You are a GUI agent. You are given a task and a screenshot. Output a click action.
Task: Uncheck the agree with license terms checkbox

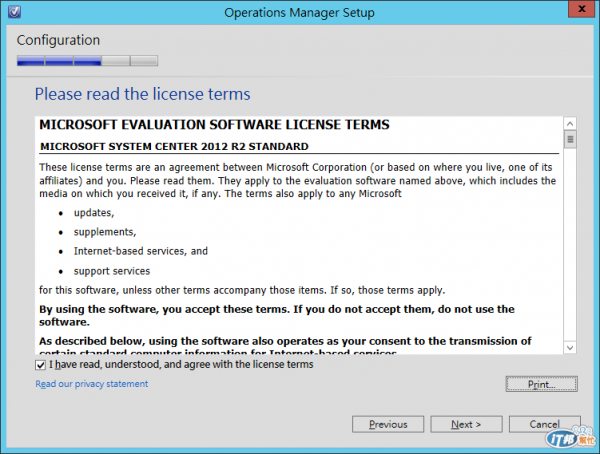click(x=40, y=365)
